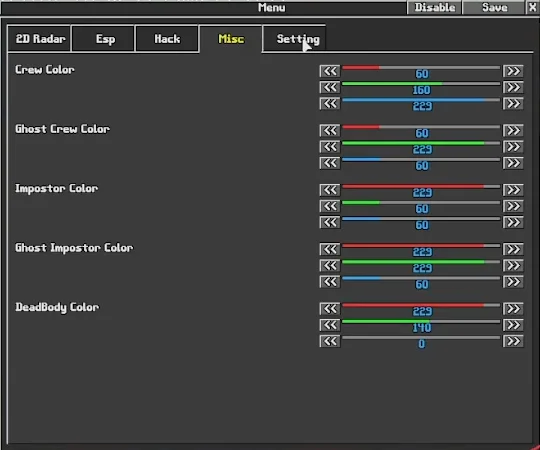Decrease the DeadBody Color green value

coord(330,325)
